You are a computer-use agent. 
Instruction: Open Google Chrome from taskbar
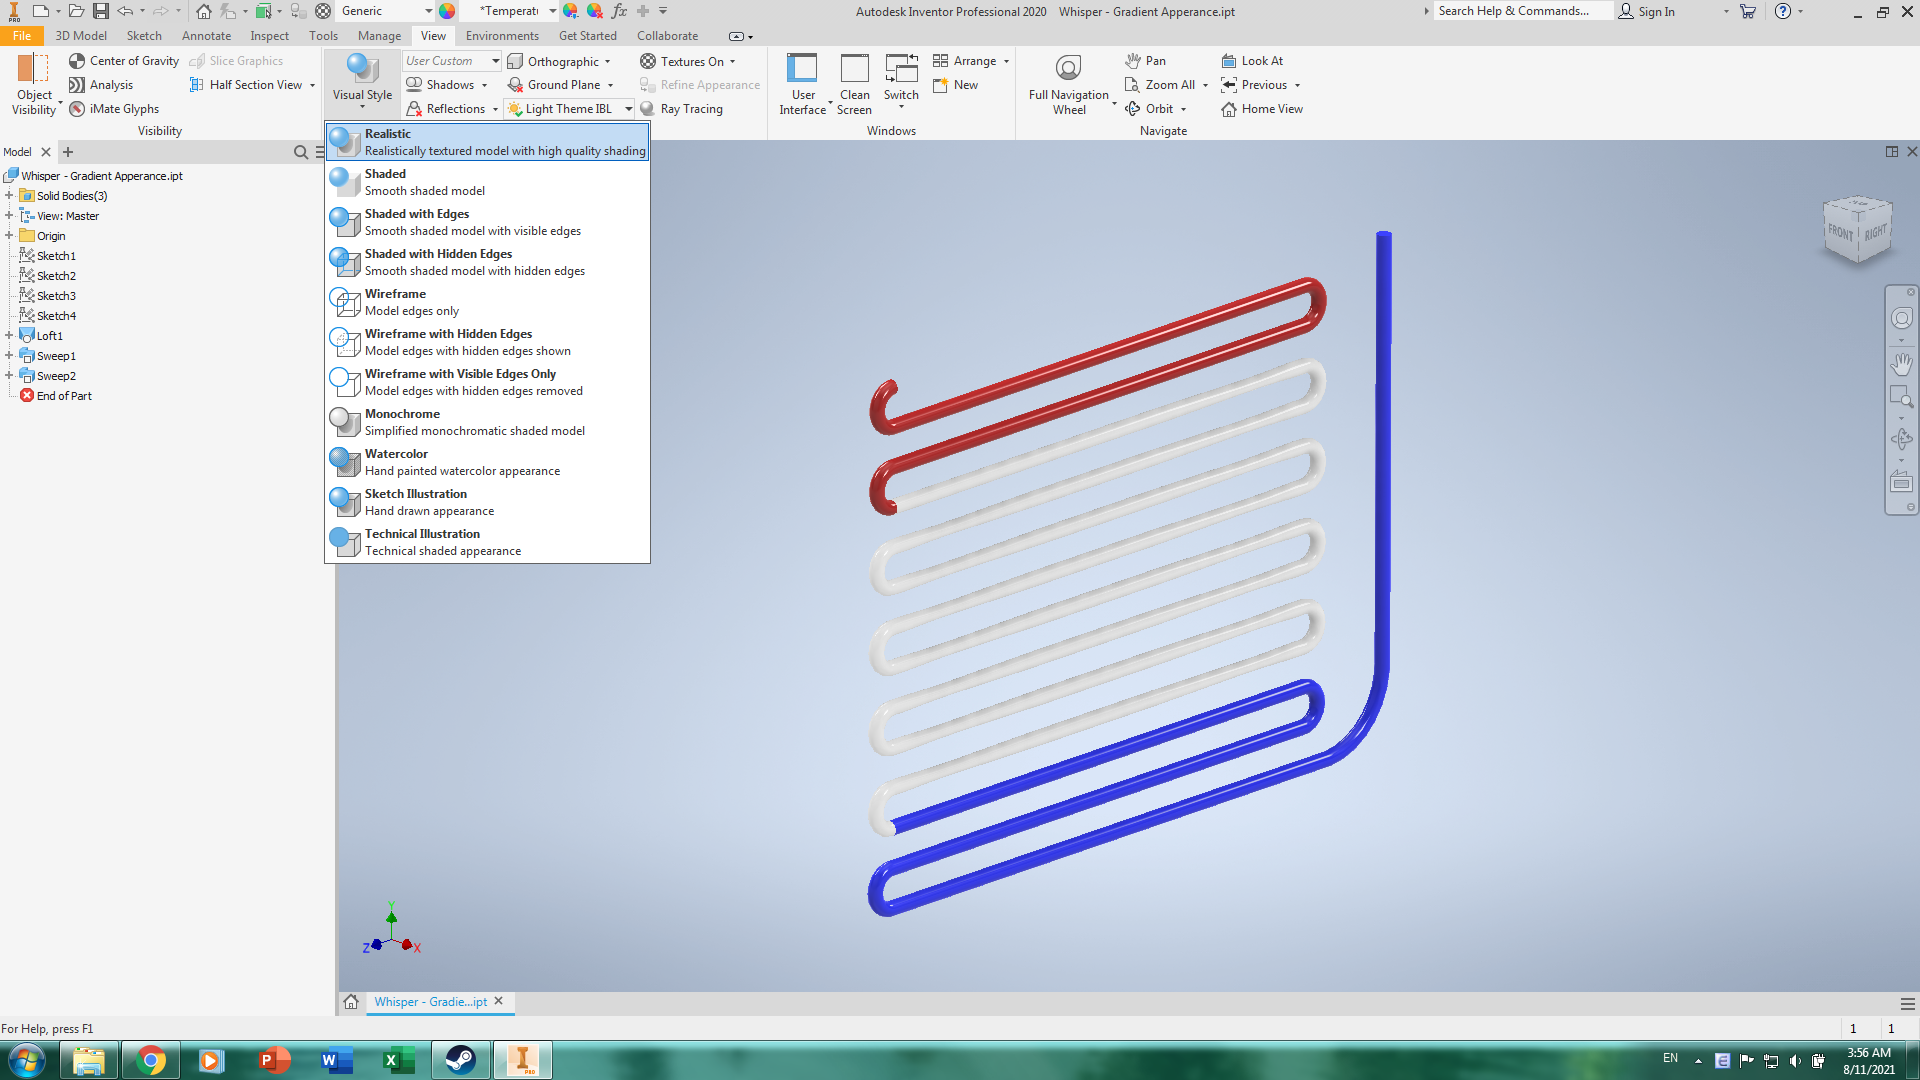pyautogui.click(x=150, y=1060)
